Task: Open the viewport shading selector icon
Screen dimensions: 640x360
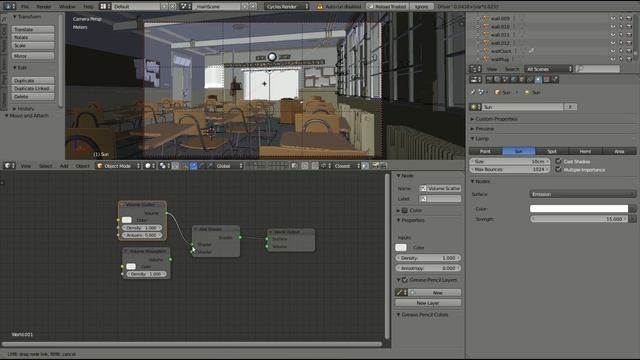Action: click(150, 166)
